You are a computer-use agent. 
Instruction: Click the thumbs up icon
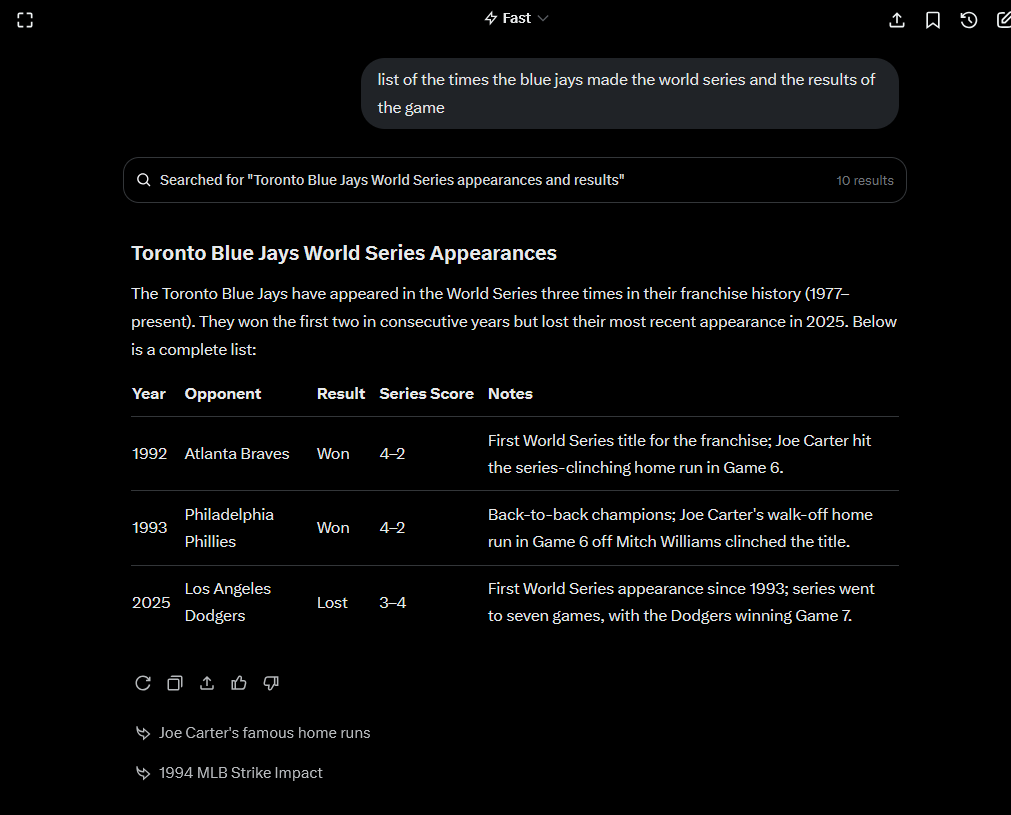click(x=239, y=683)
